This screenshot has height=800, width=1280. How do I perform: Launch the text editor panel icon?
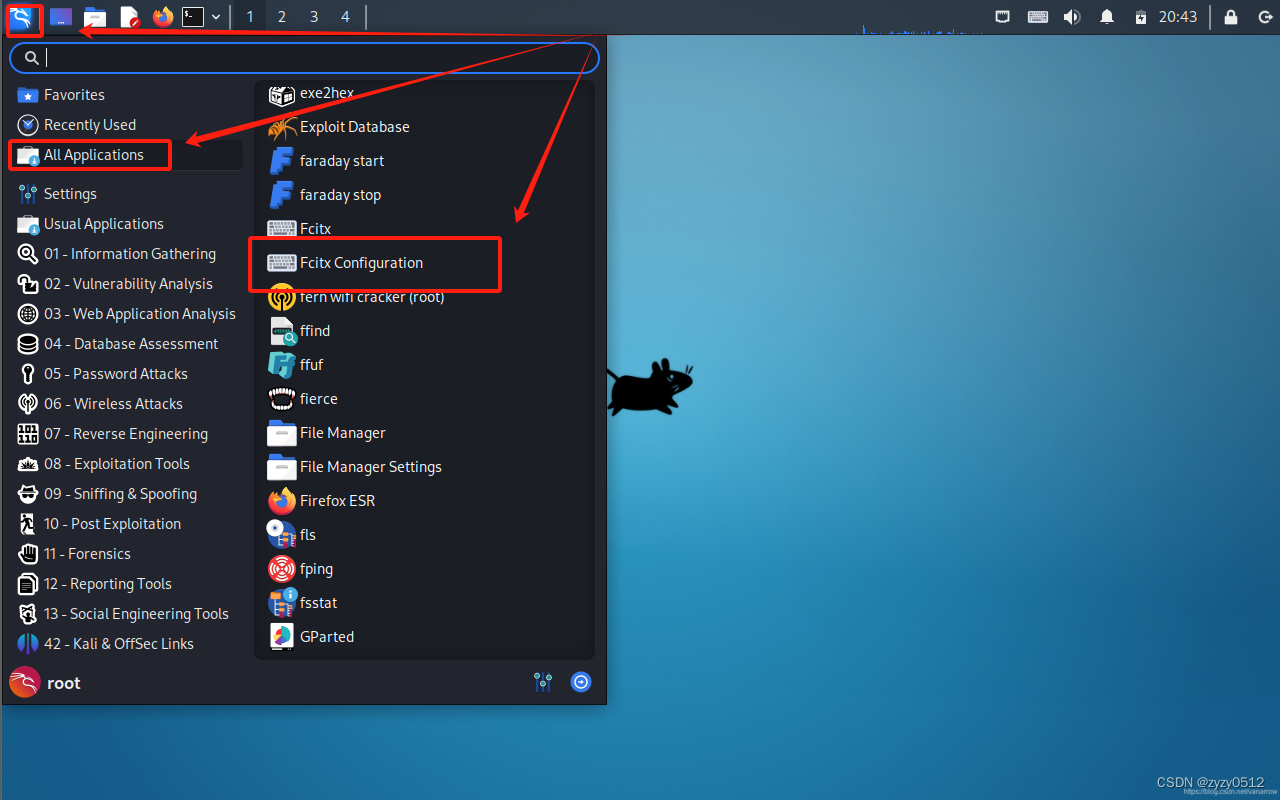click(x=129, y=17)
